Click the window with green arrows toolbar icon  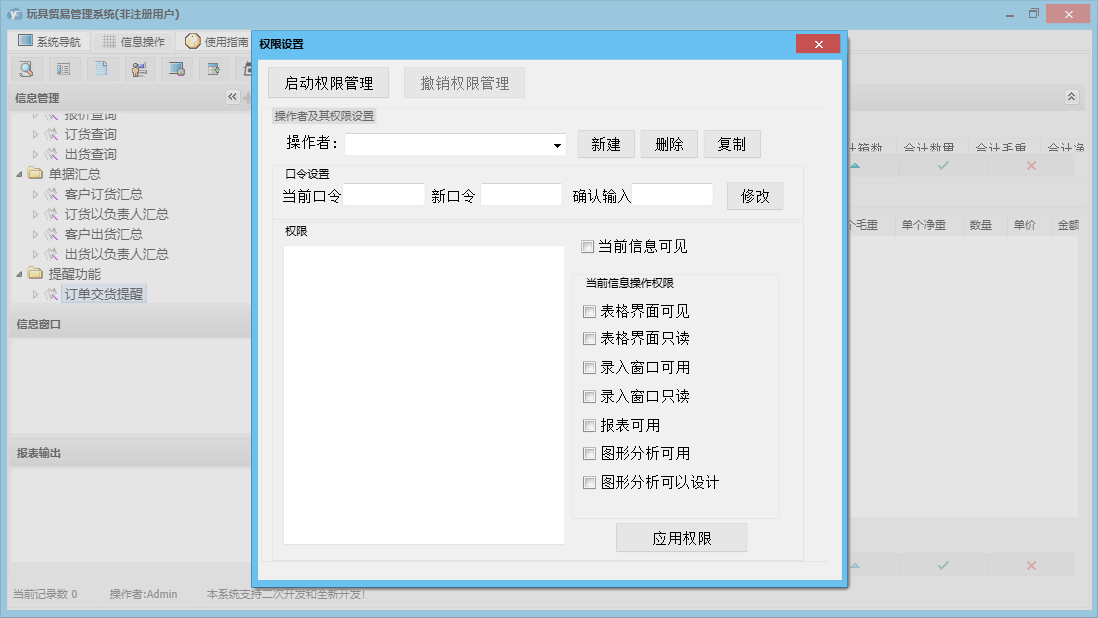214,69
